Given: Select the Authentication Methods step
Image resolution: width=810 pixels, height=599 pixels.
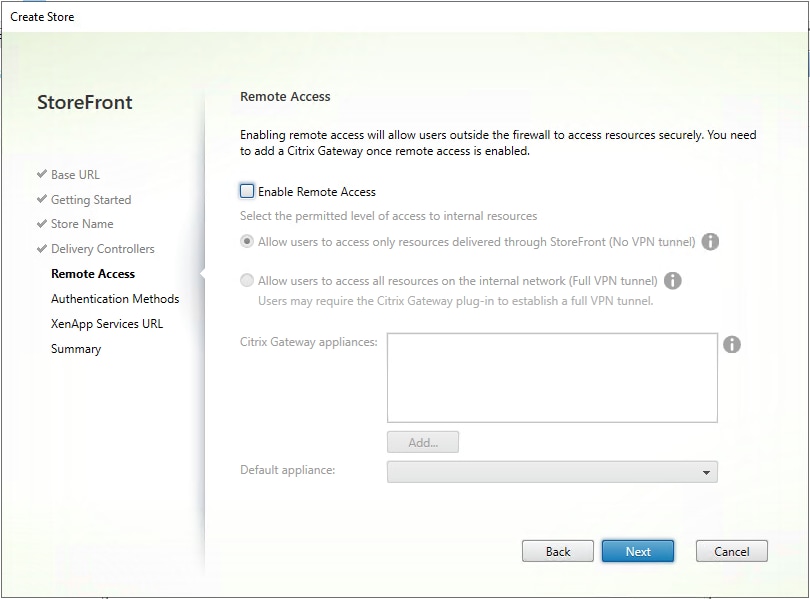Looking at the screenshot, I should pyautogui.click(x=115, y=298).
